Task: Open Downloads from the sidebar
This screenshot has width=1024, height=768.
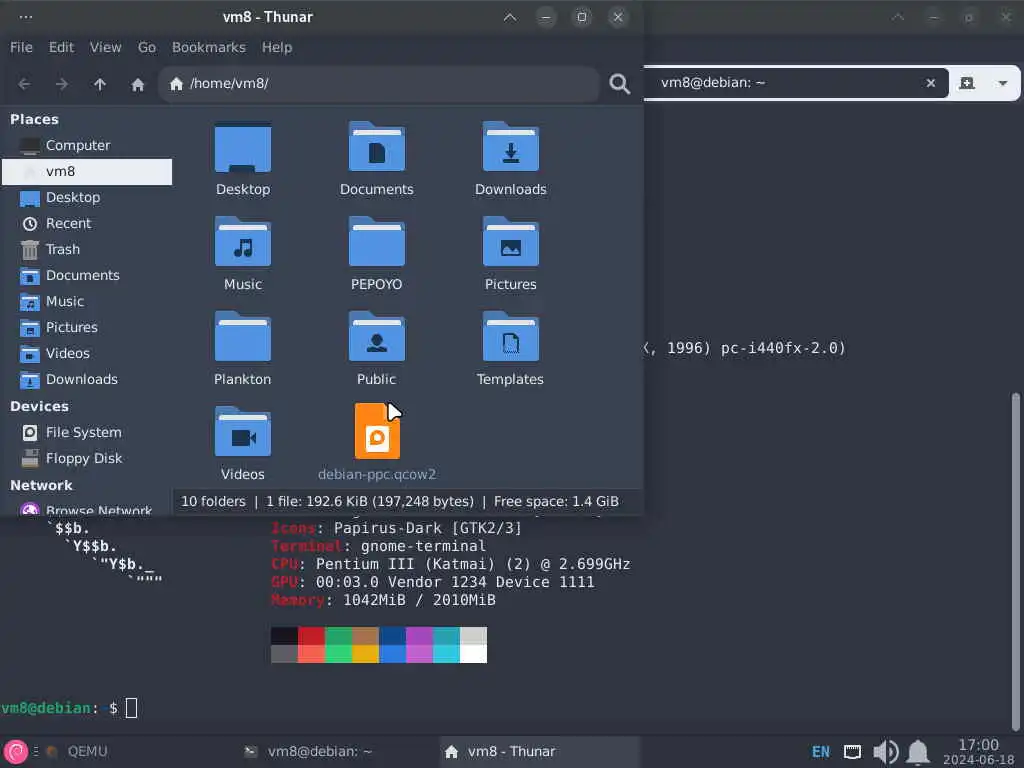Action: click(x=88, y=379)
